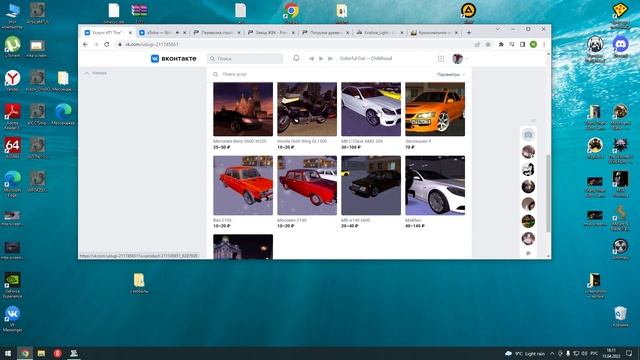
Task: Skip to the next track in VK player
Action: coord(330,59)
